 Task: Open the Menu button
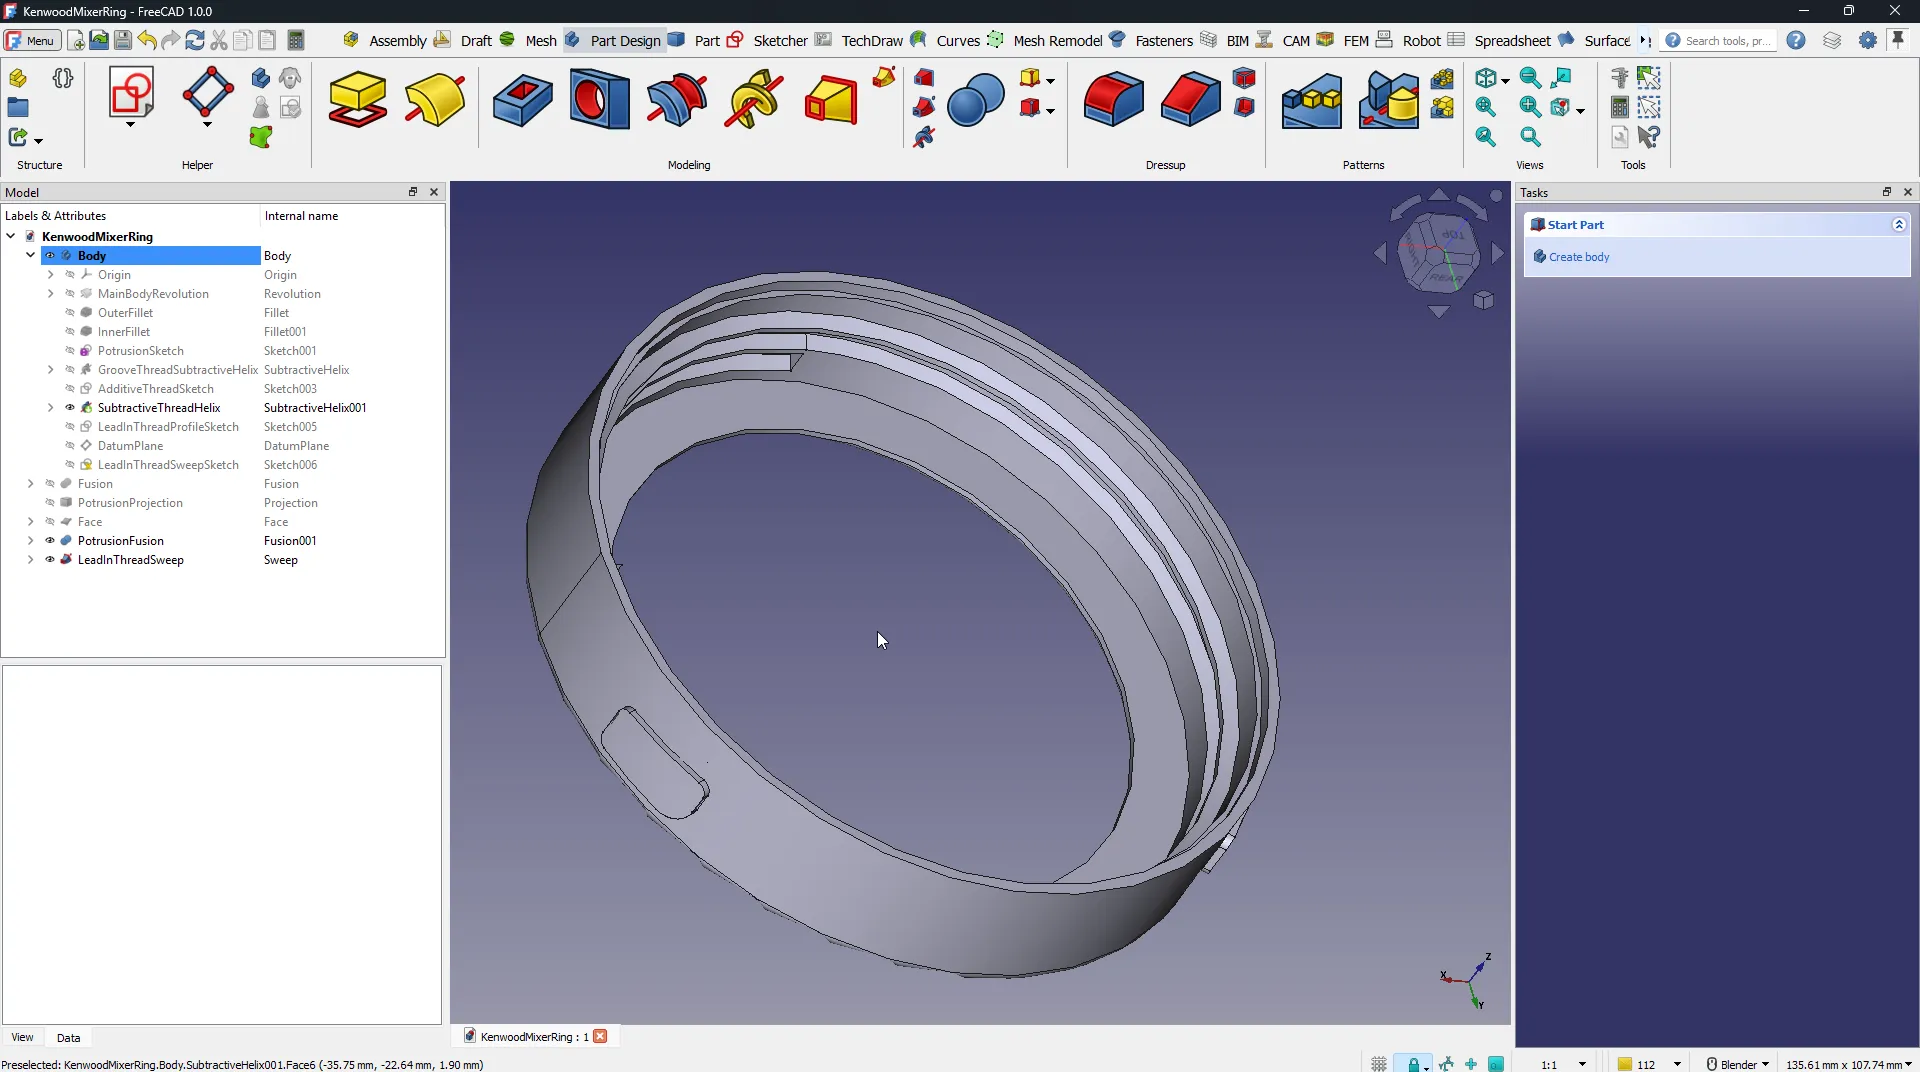point(32,40)
